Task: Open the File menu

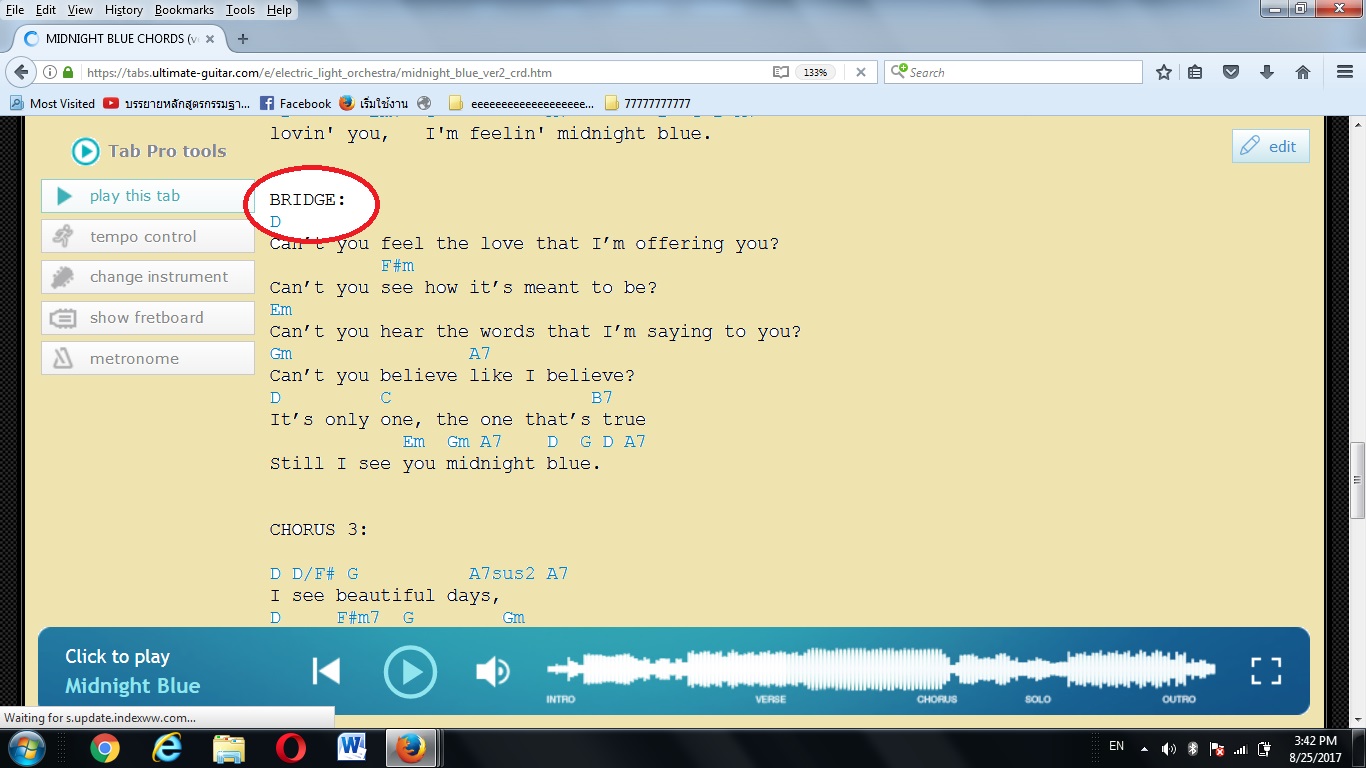Action: 15,10
